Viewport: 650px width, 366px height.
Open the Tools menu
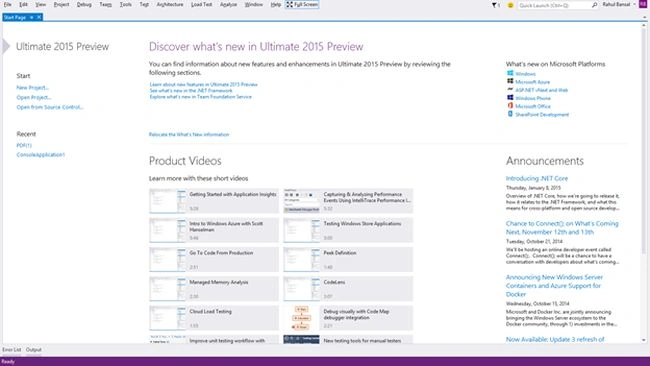(x=126, y=5)
